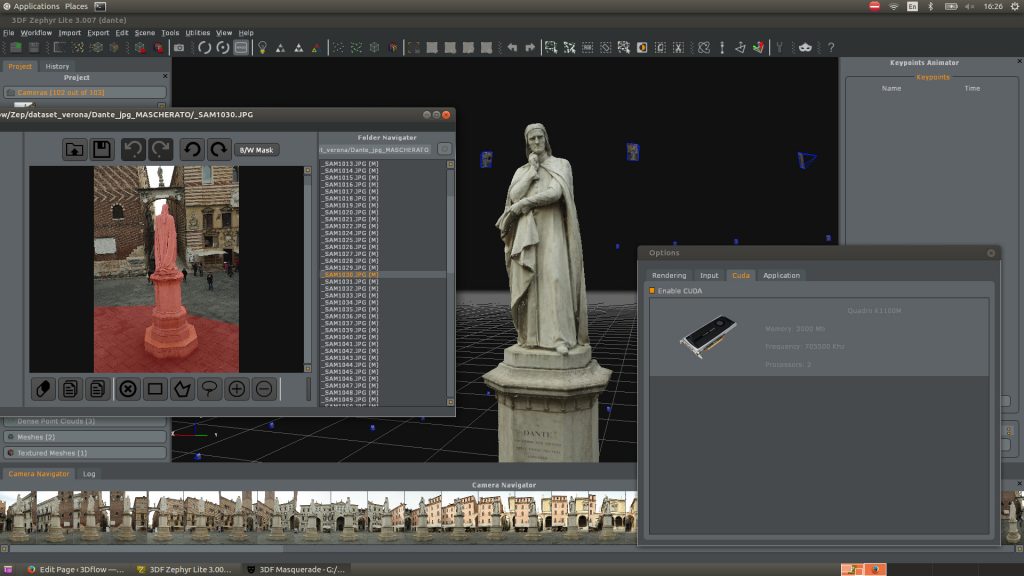Click first thumbnail in Camera Navigator strip

click(x=18, y=517)
